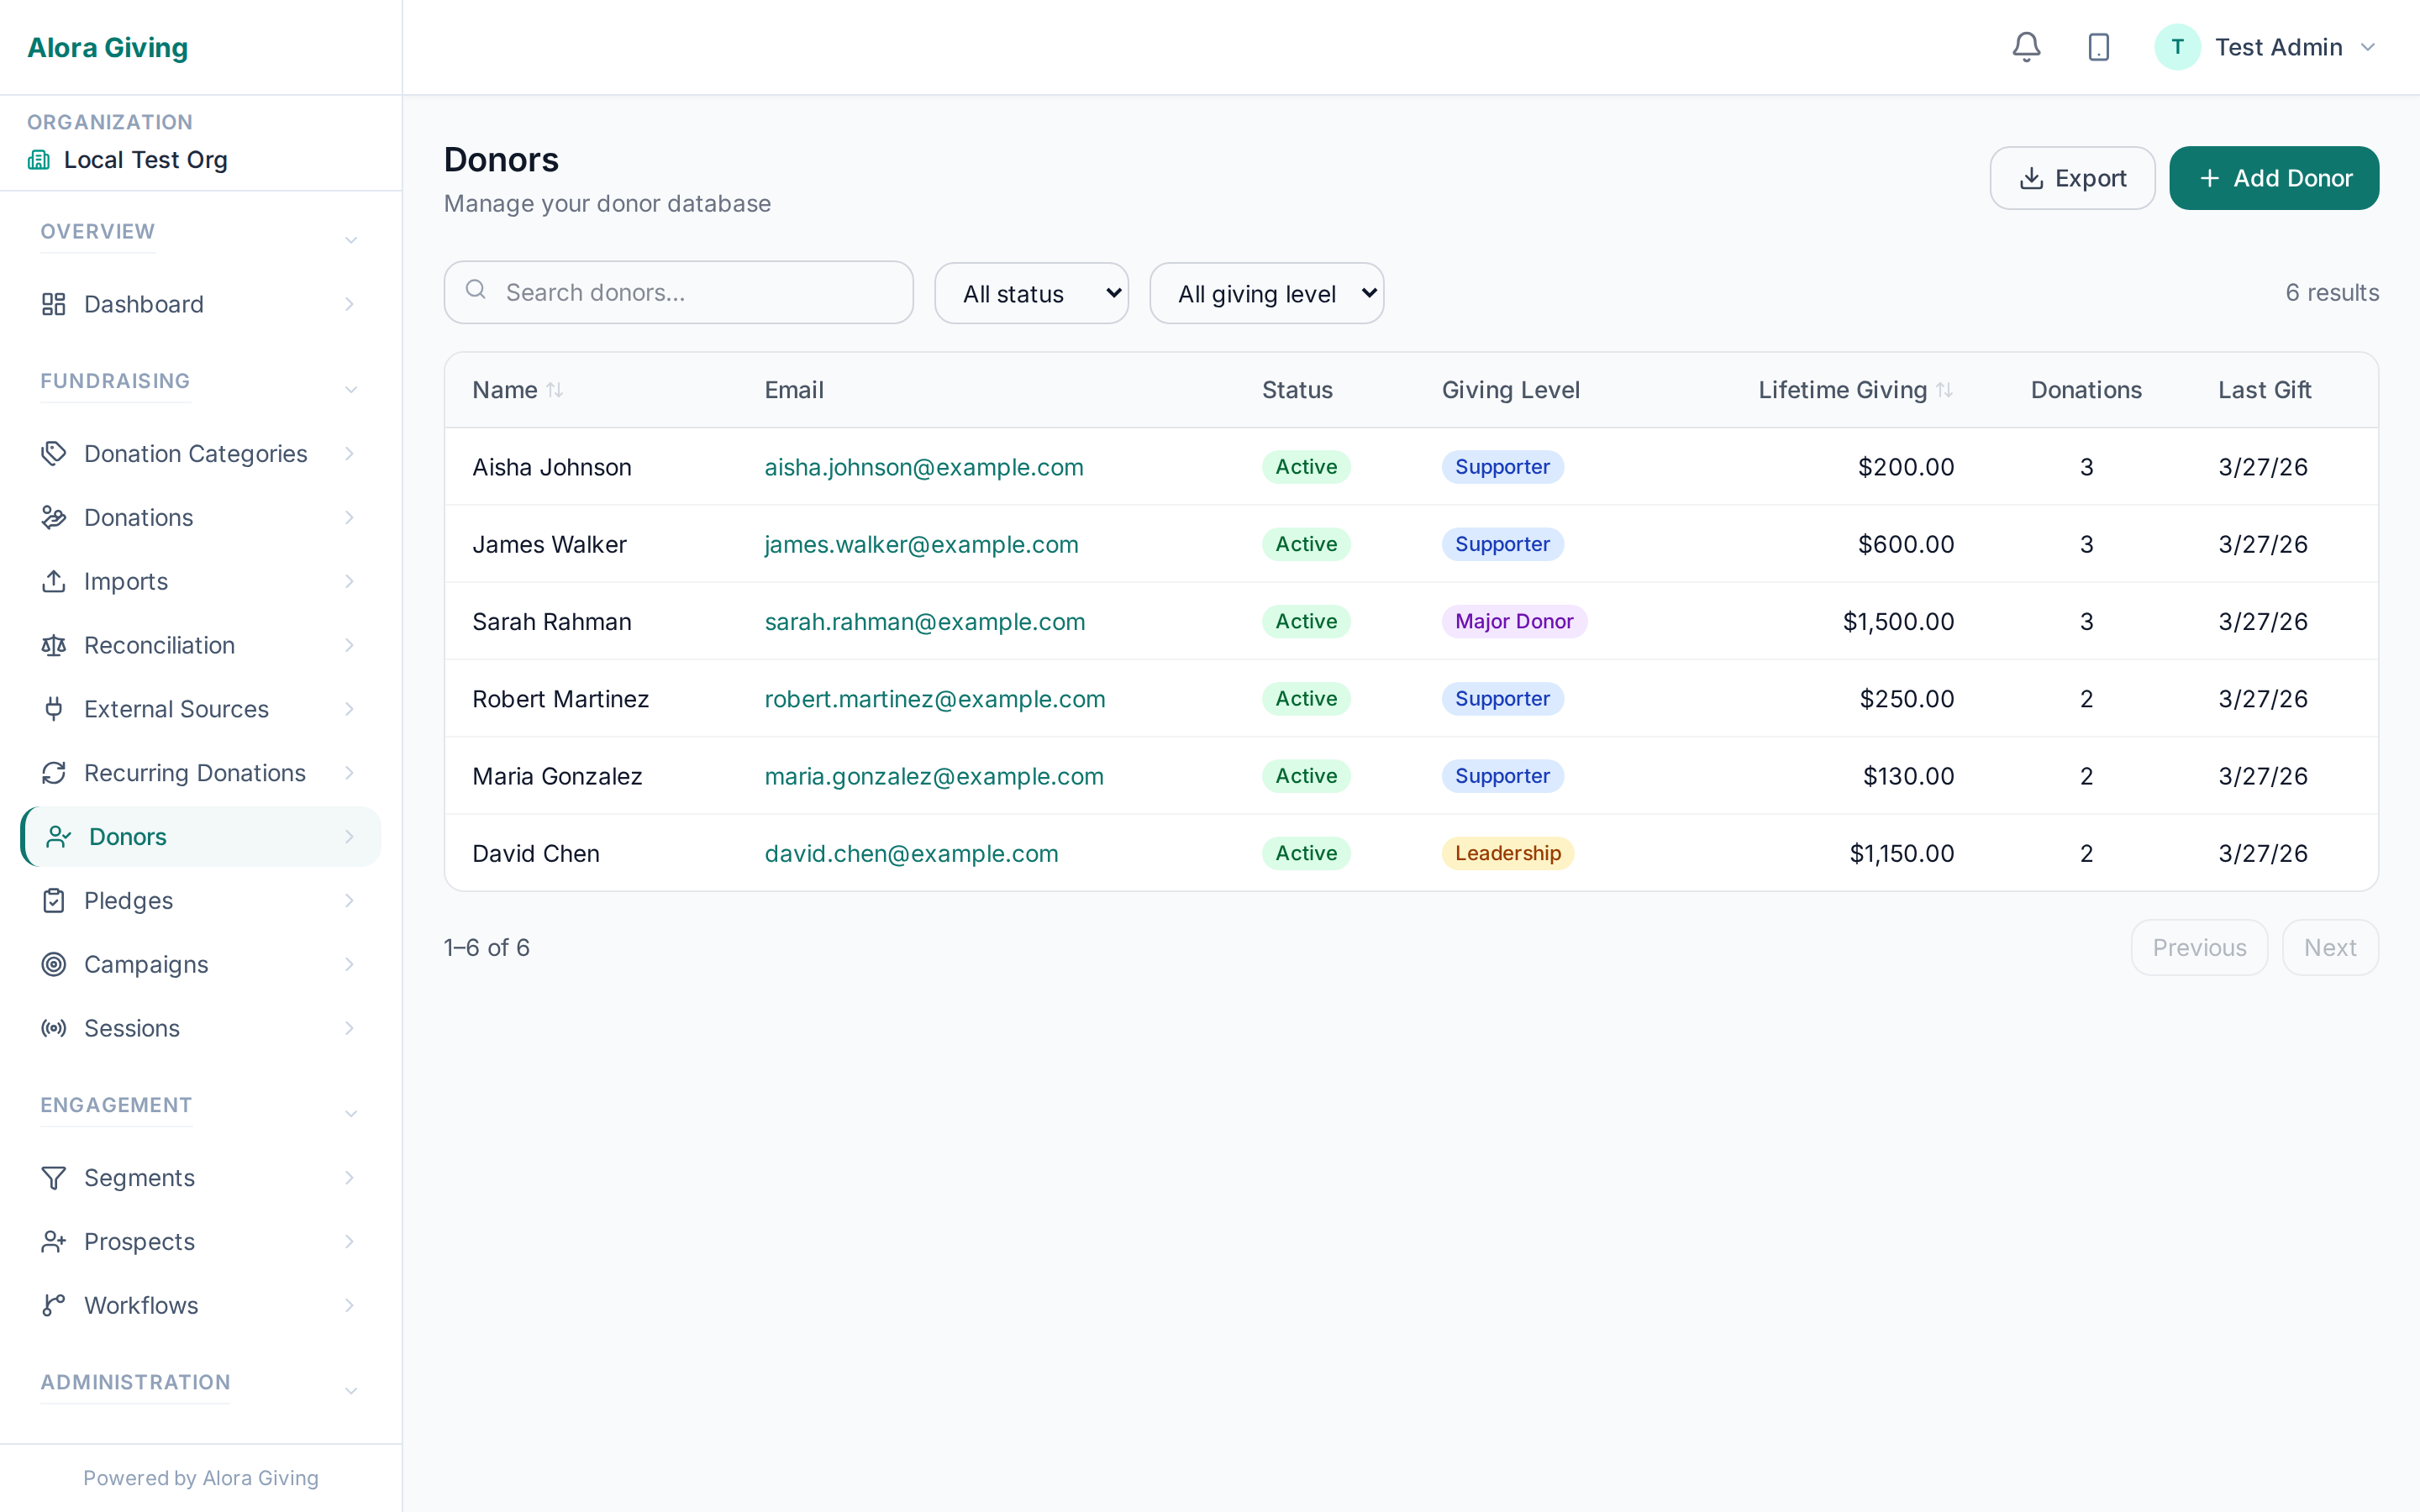This screenshot has height=1512, width=2420.
Task: Click the Imports upload icon
Action: point(54,581)
